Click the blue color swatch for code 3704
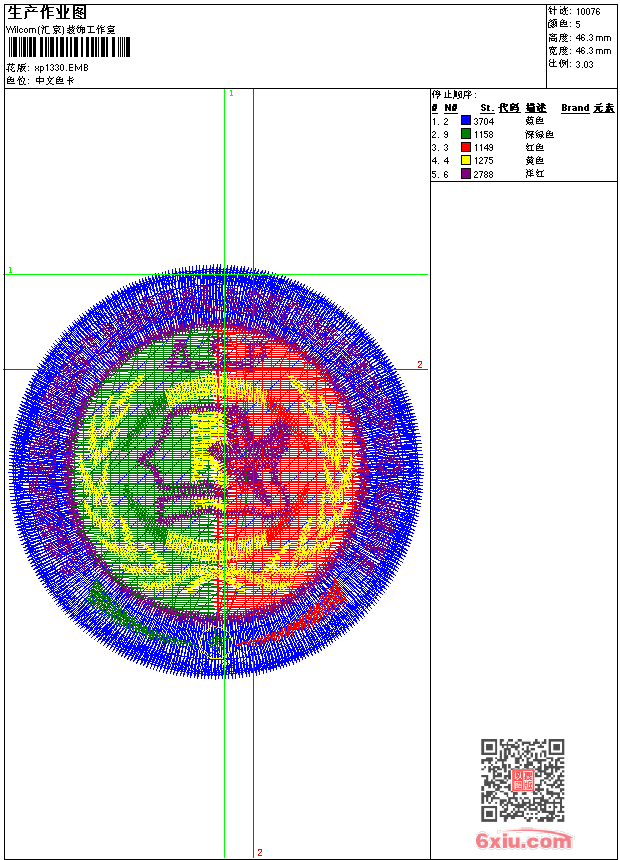 (x=466, y=121)
